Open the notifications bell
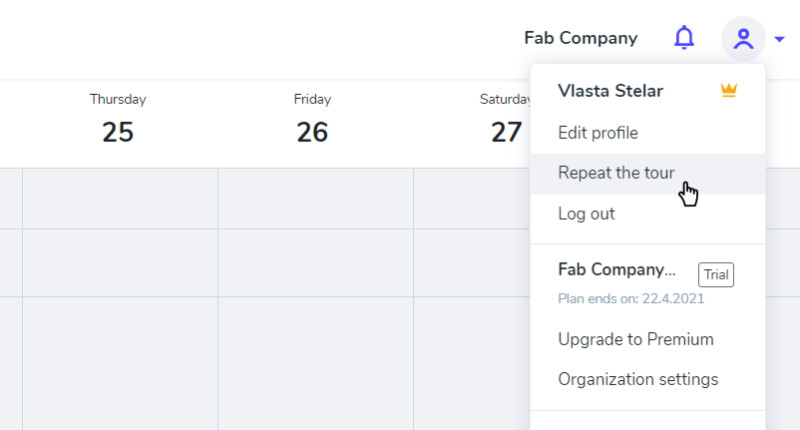This screenshot has height=430, width=800. [684, 39]
